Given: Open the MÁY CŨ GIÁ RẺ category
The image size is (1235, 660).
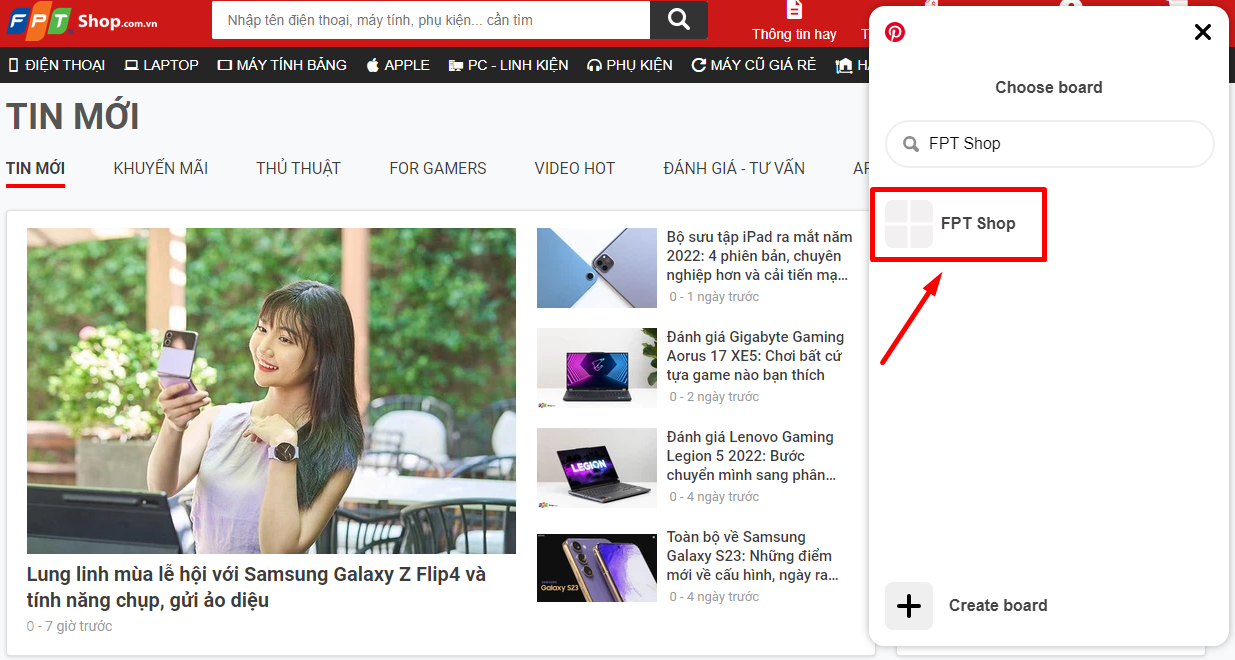Looking at the screenshot, I should [x=754, y=65].
